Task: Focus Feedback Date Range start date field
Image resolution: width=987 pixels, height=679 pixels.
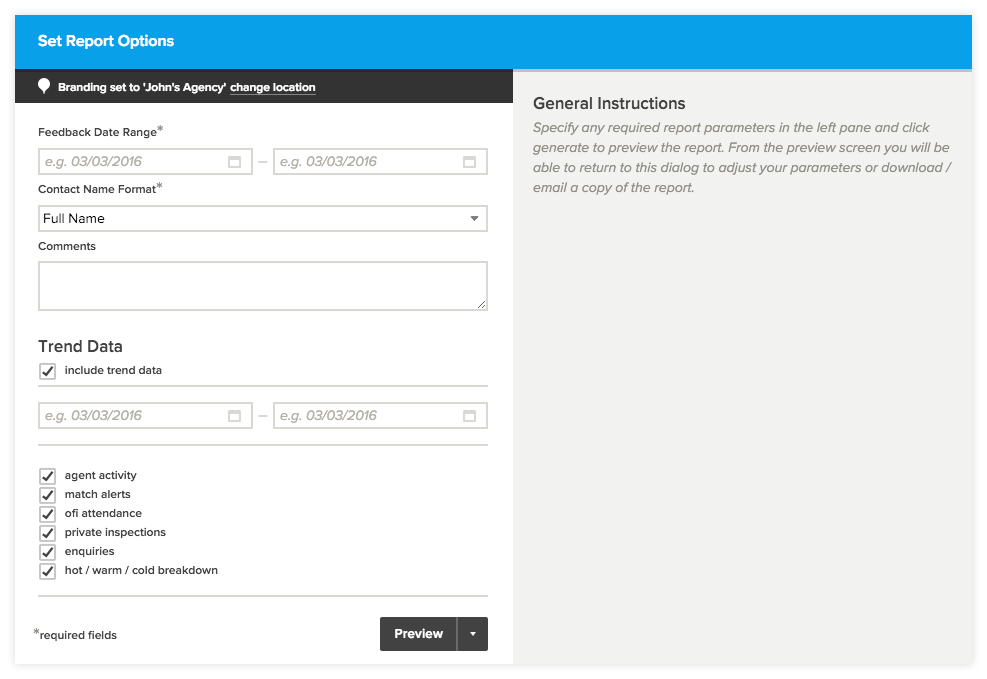Action: [145, 162]
